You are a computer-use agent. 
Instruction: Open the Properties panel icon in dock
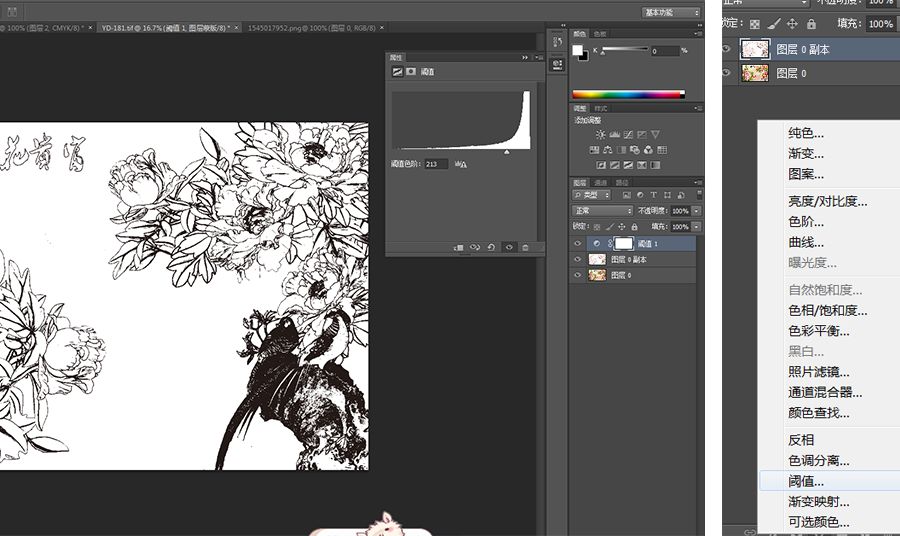coord(557,64)
